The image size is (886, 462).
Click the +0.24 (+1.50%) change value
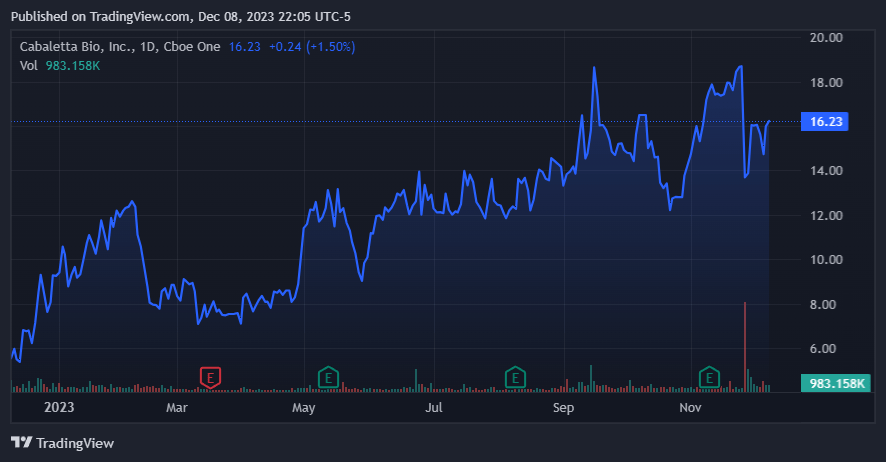(312, 47)
